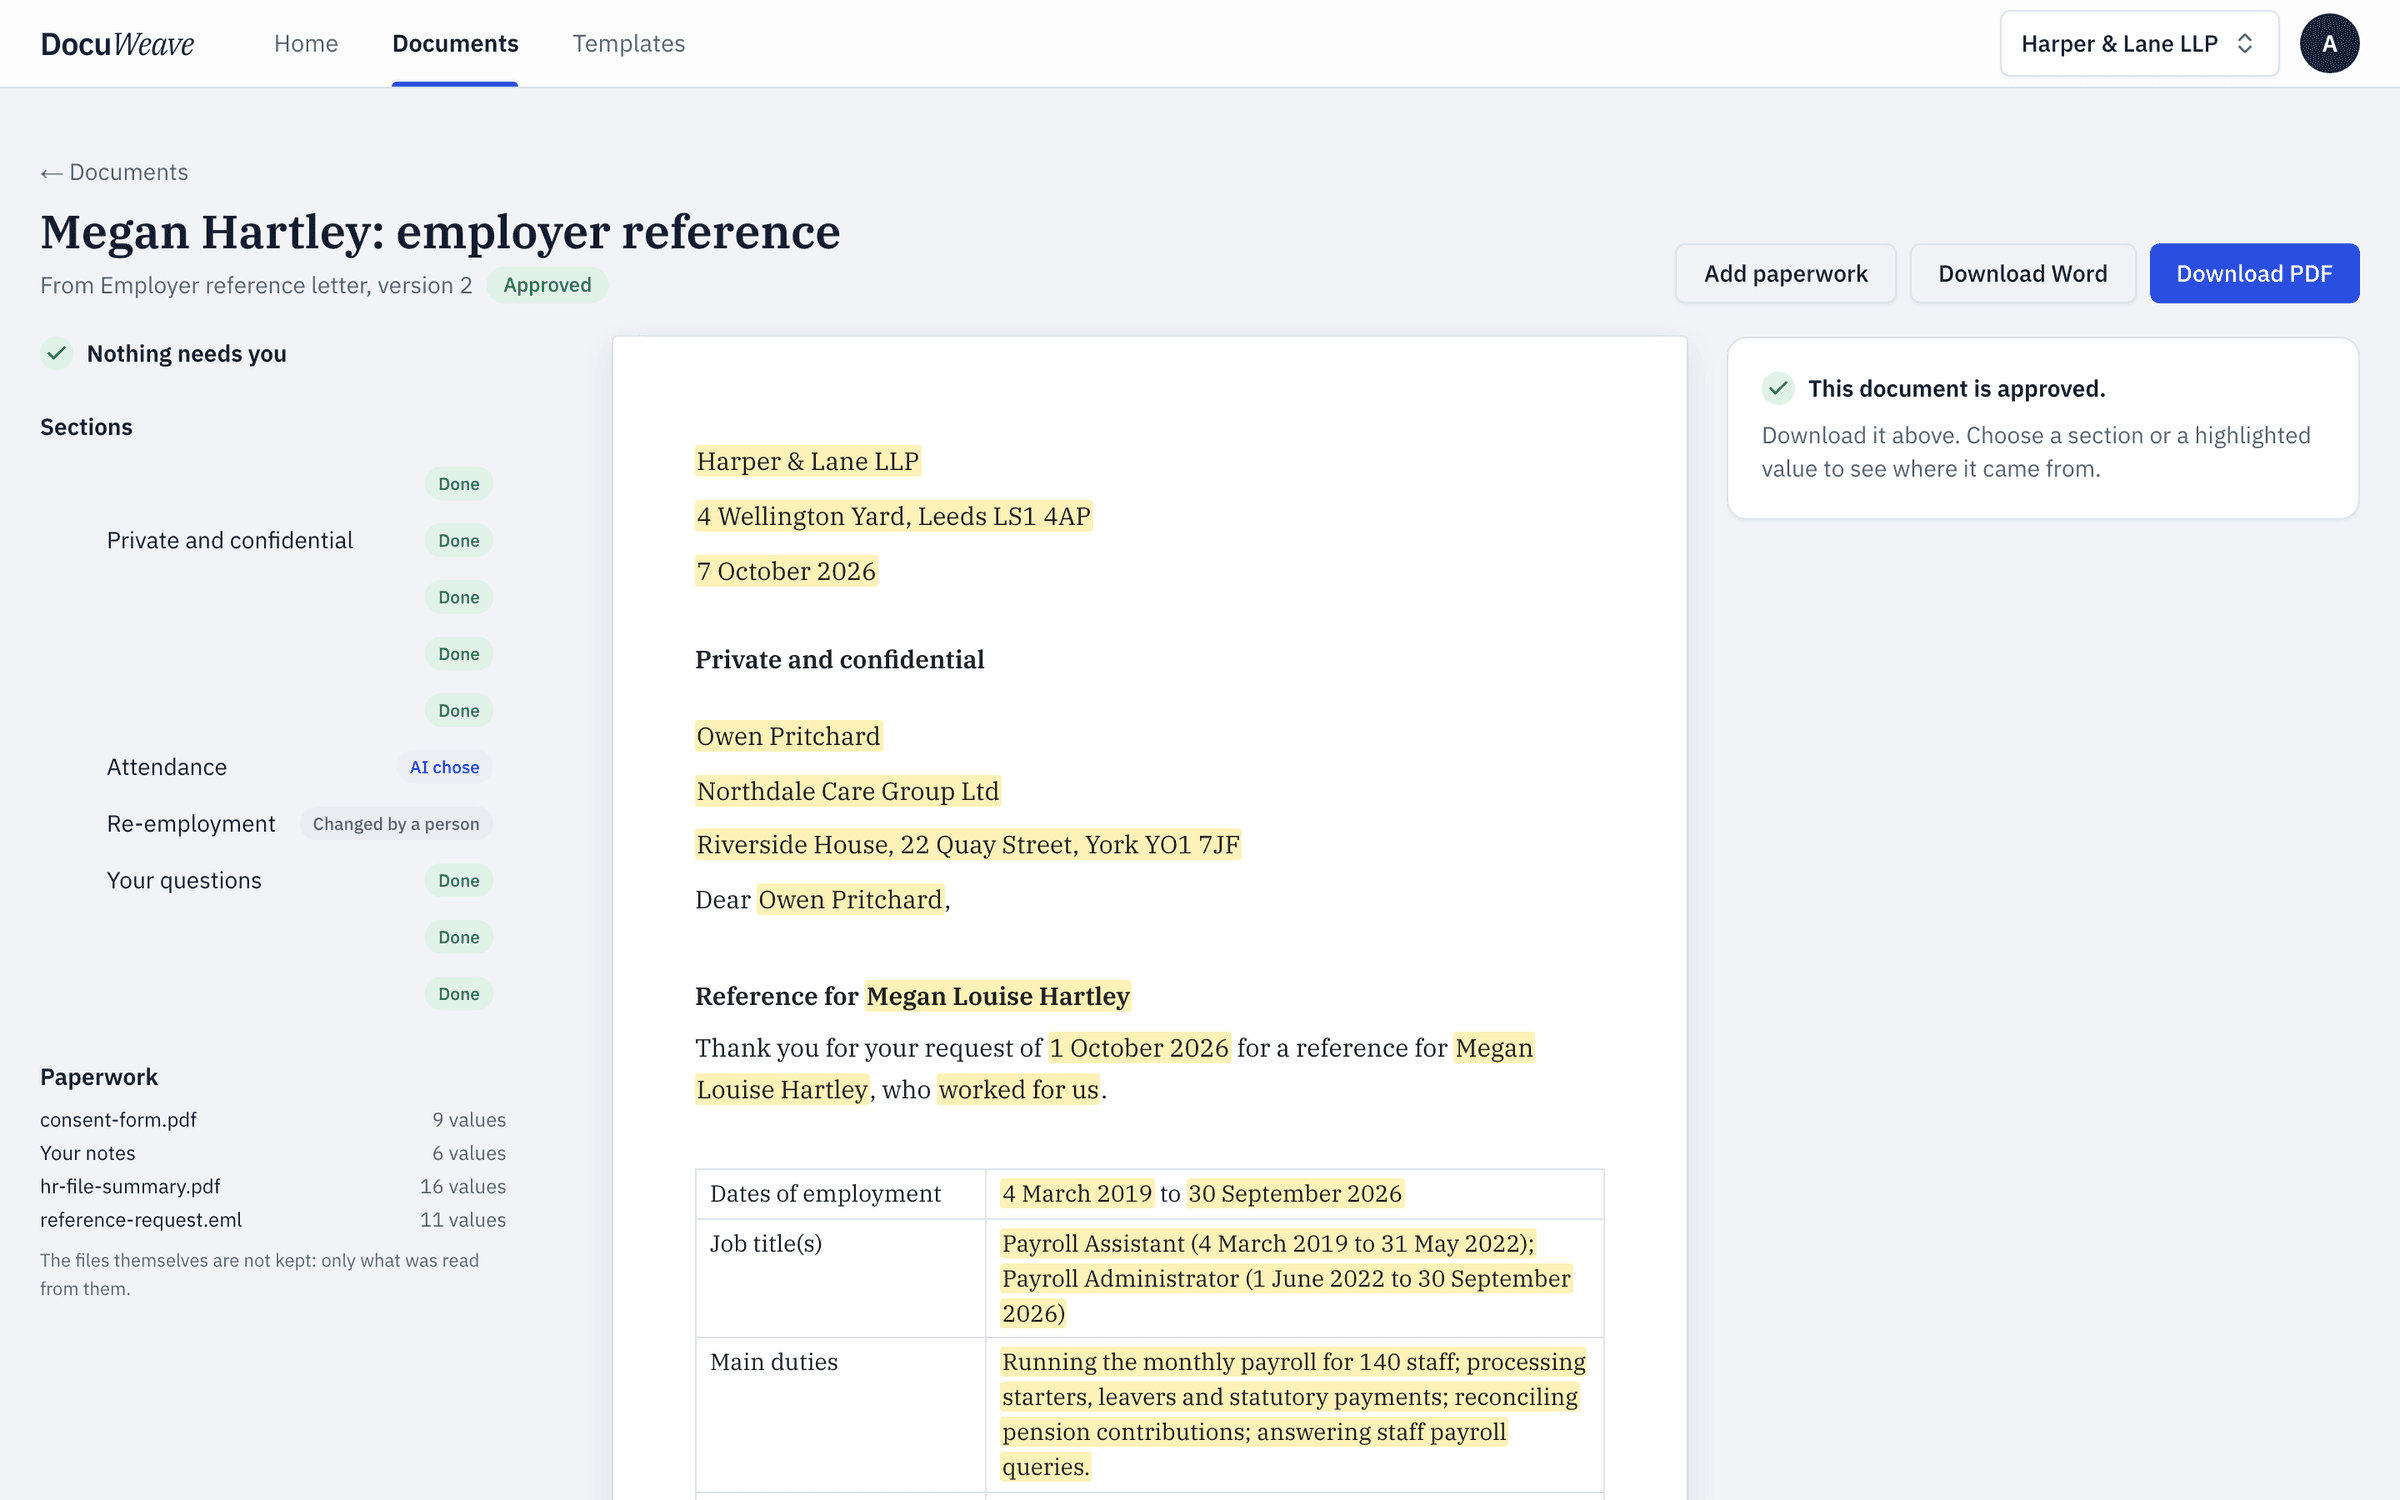Open the Harper & Lane LLP workspace switcher
This screenshot has height=1500, width=2400.
pyautogui.click(x=2139, y=44)
